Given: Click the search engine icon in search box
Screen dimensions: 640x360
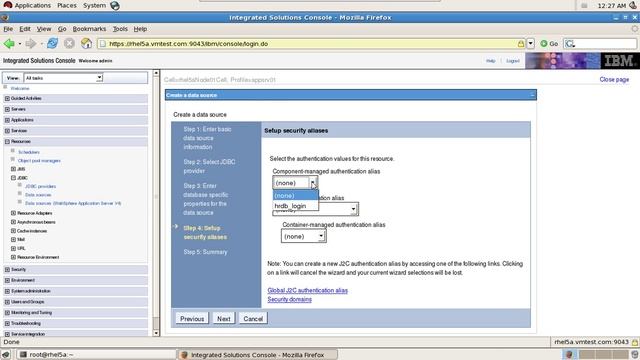Looking at the screenshot, I should point(570,44).
